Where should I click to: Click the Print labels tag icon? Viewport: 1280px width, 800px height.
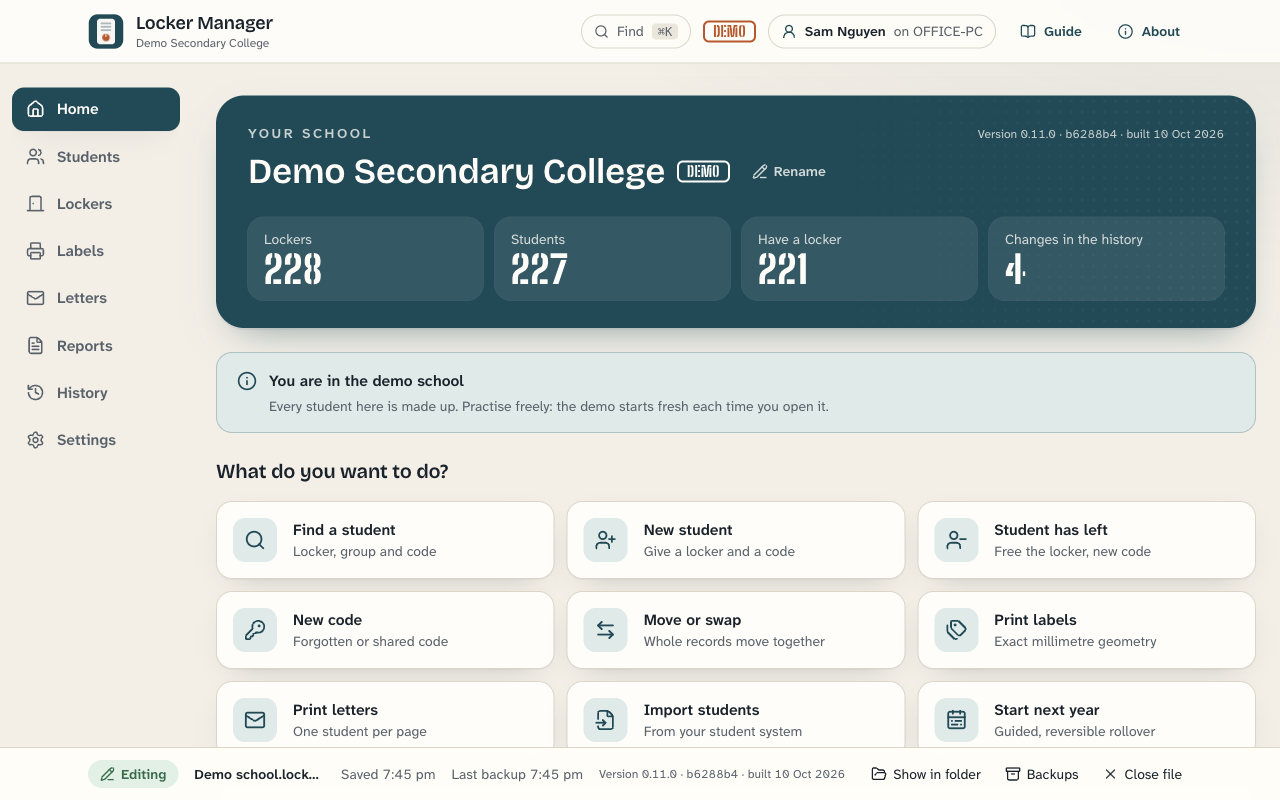957,630
